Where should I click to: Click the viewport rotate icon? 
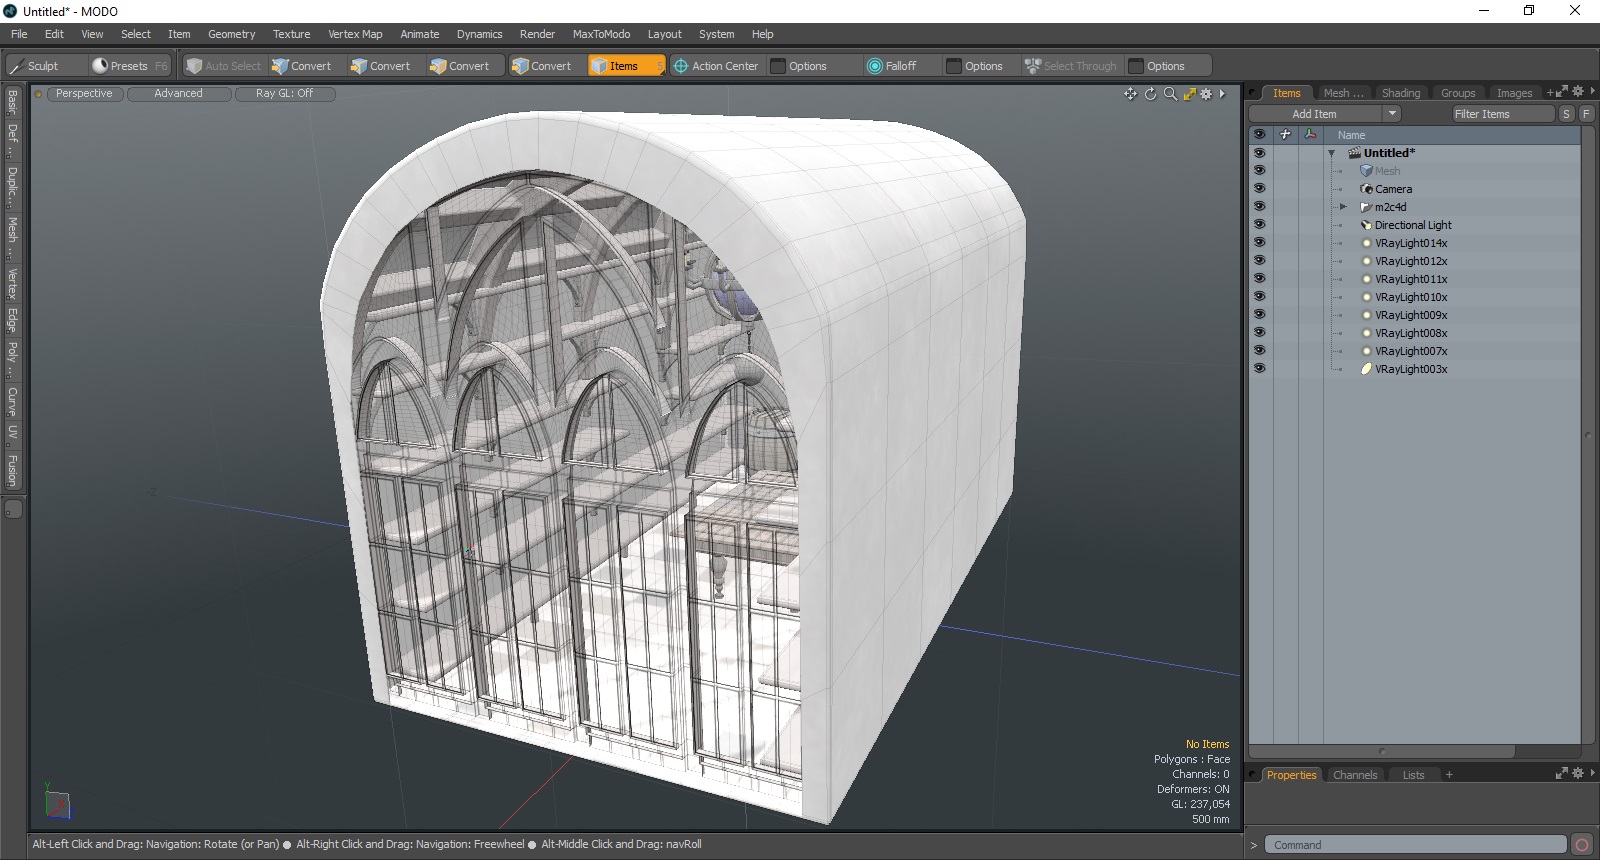(1150, 94)
